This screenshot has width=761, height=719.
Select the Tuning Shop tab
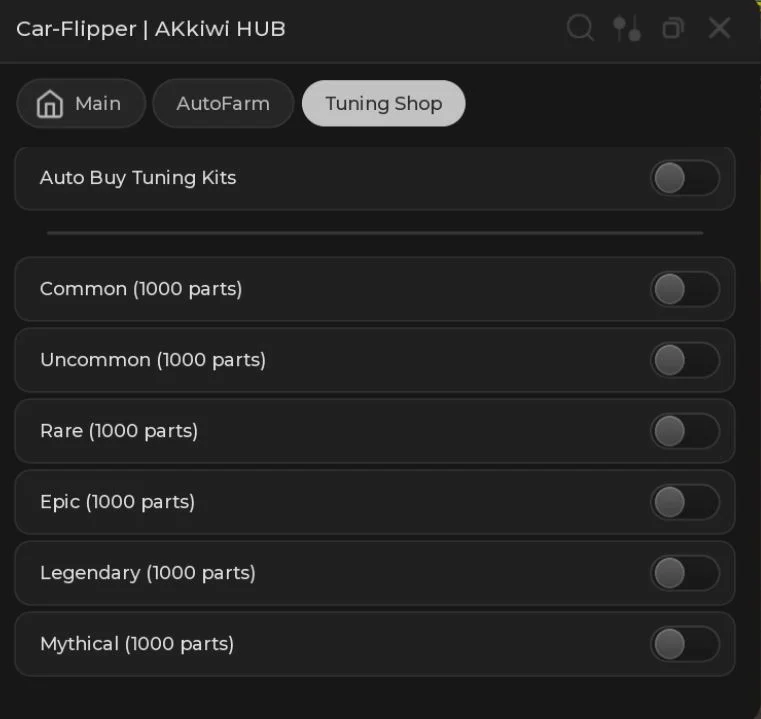point(383,103)
